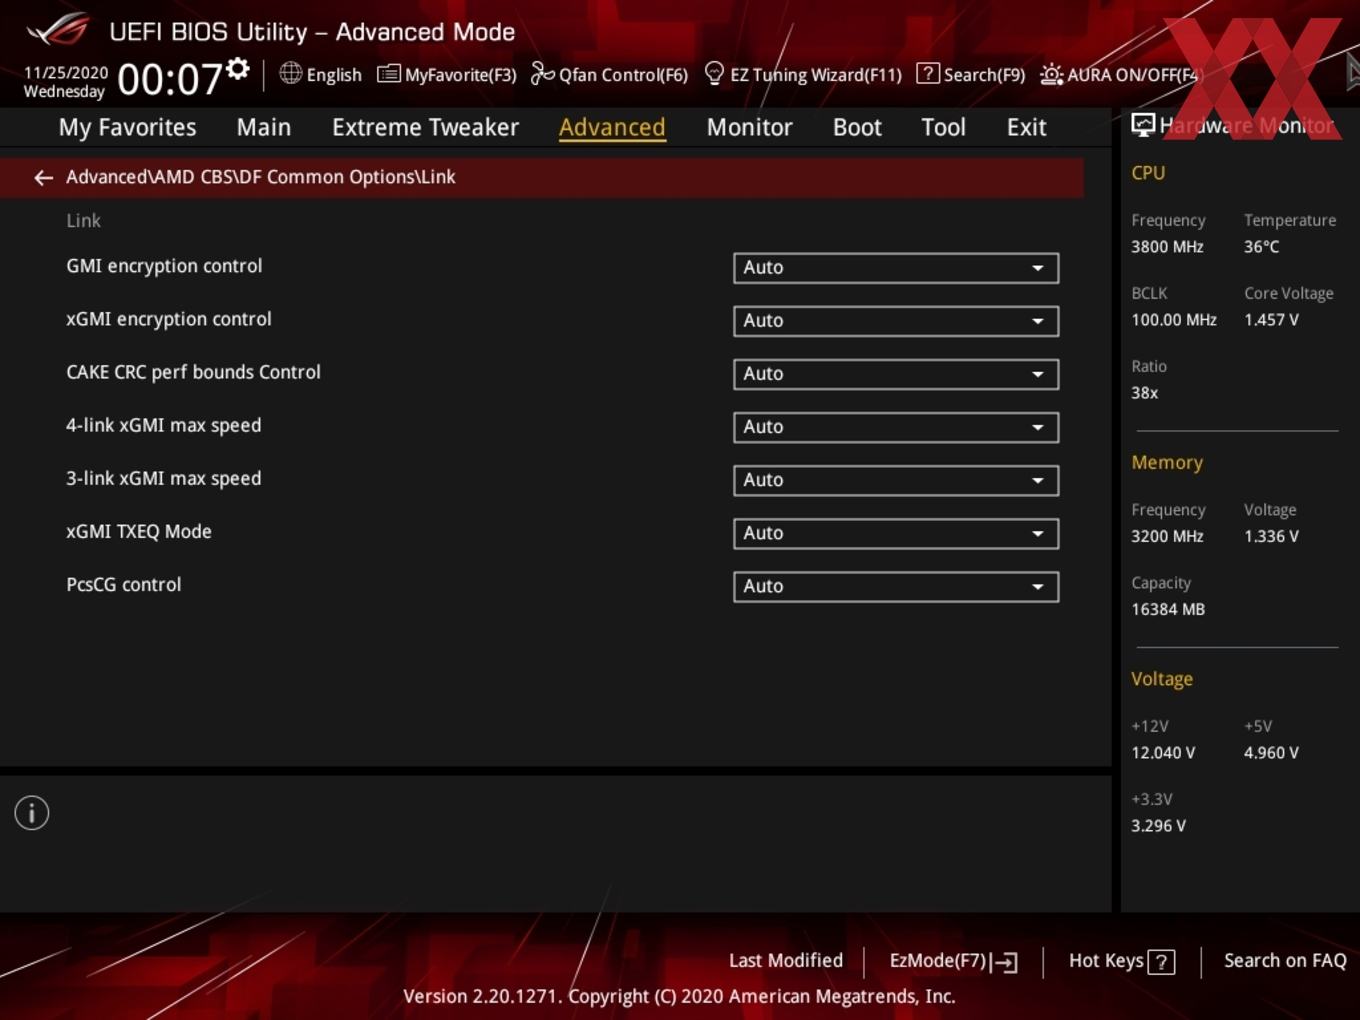The image size is (1360, 1020).
Task: Open Search on FAQ link
Action: coord(1285,961)
